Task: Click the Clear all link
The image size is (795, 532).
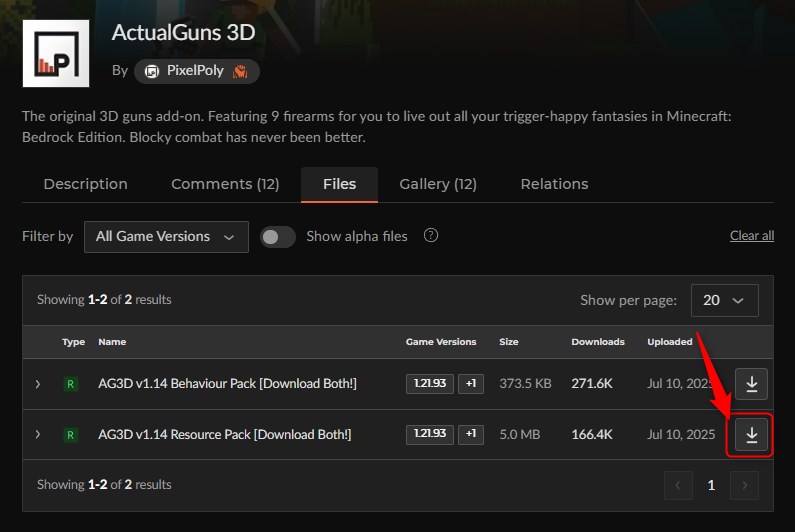Action: (x=751, y=236)
